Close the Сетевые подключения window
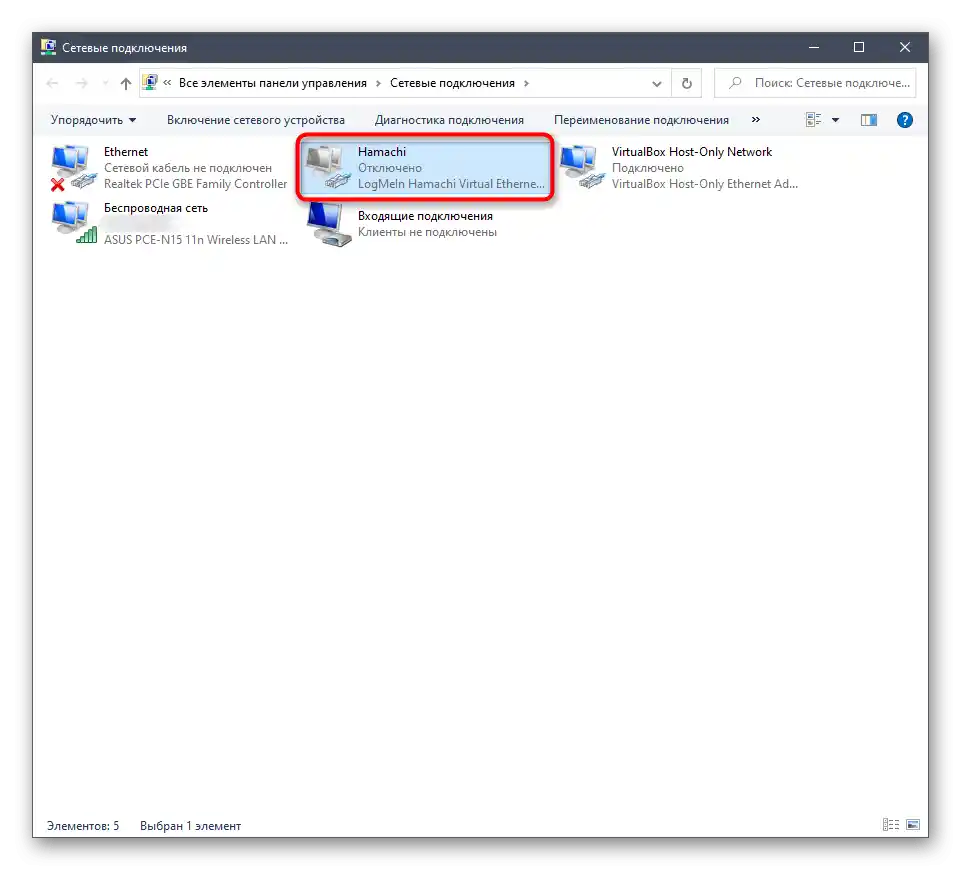The height and width of the screenshot is (870, 961). pos(905,47)
